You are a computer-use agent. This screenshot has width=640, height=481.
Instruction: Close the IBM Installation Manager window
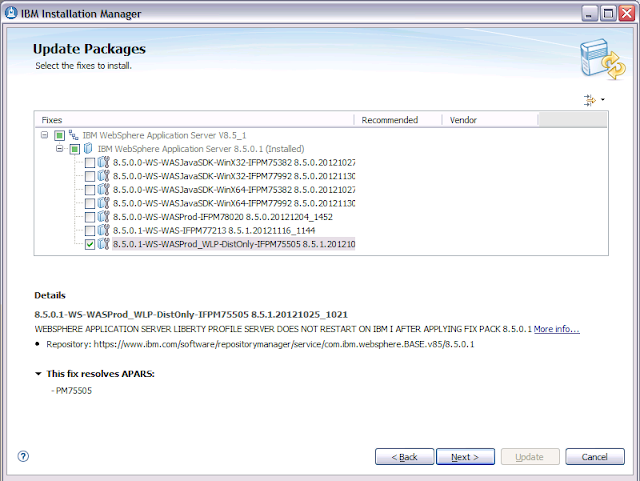627,13
